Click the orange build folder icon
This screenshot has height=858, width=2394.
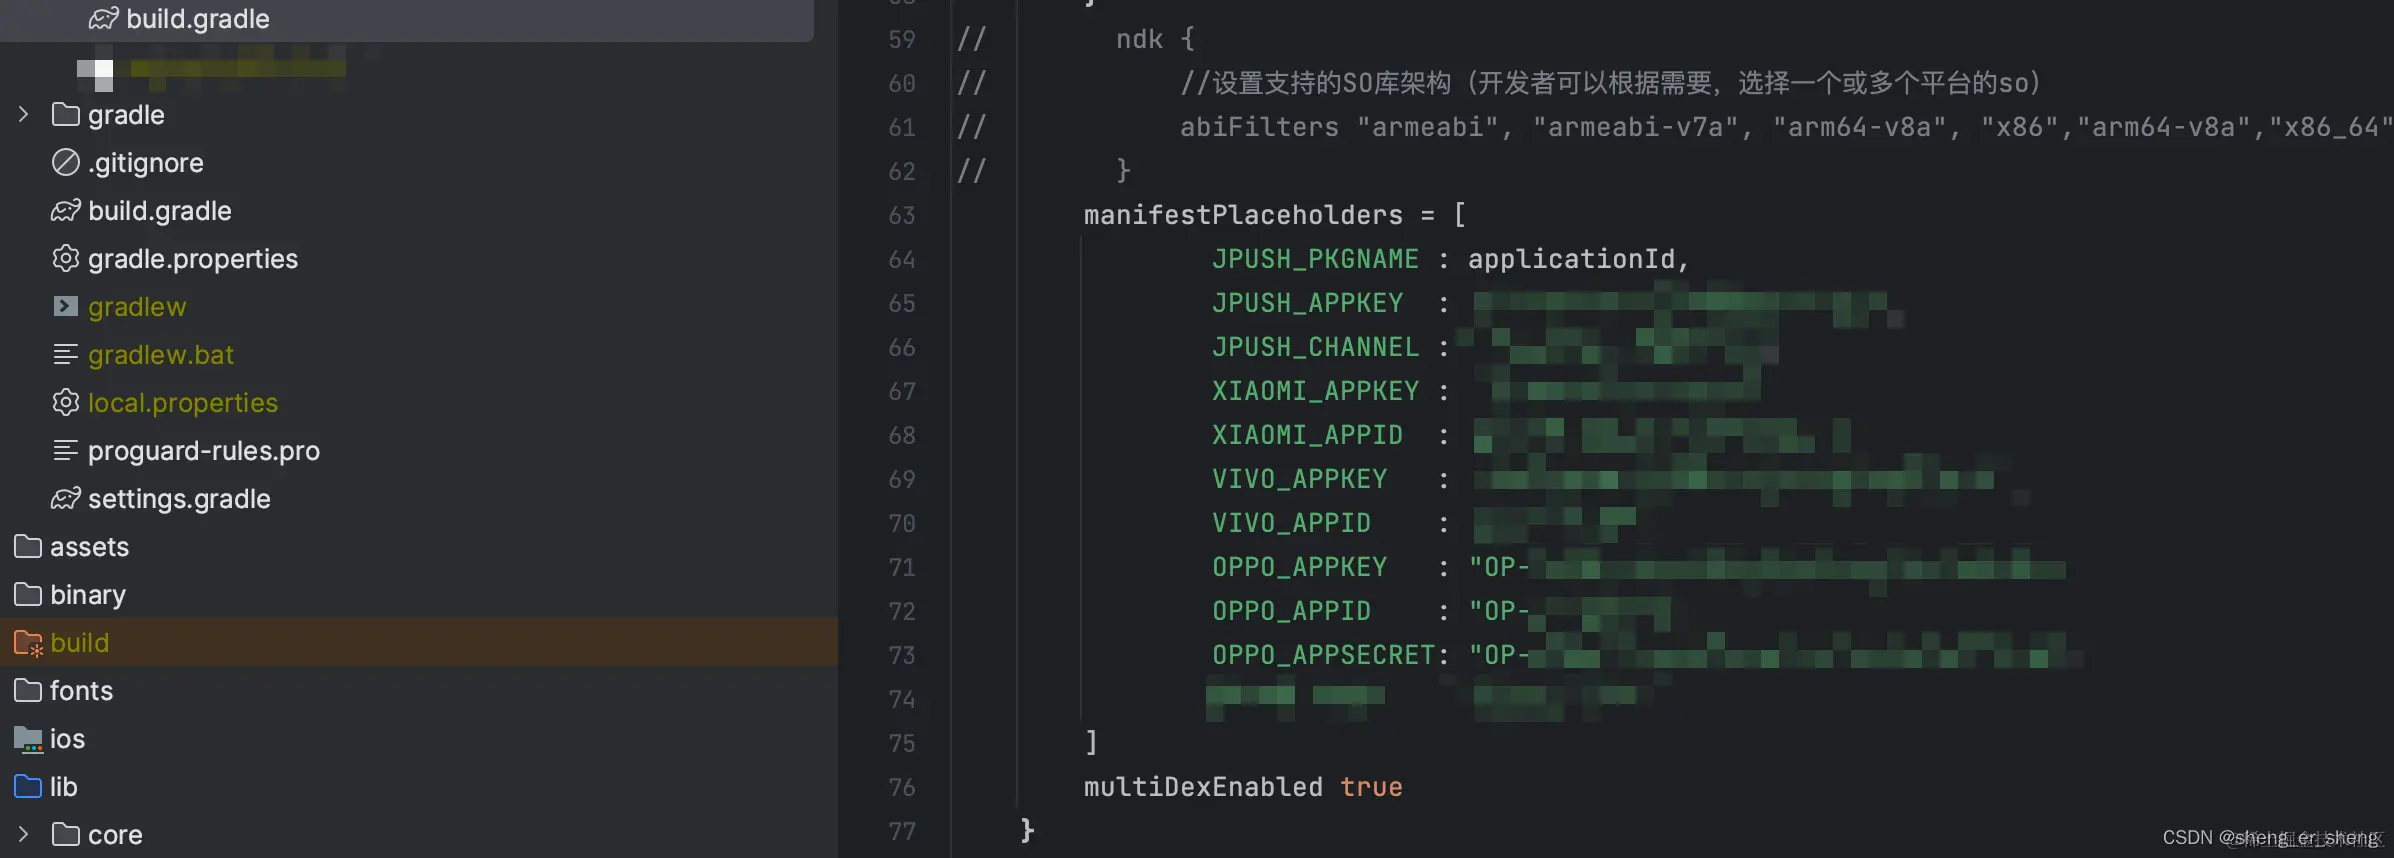click(29, 644)
